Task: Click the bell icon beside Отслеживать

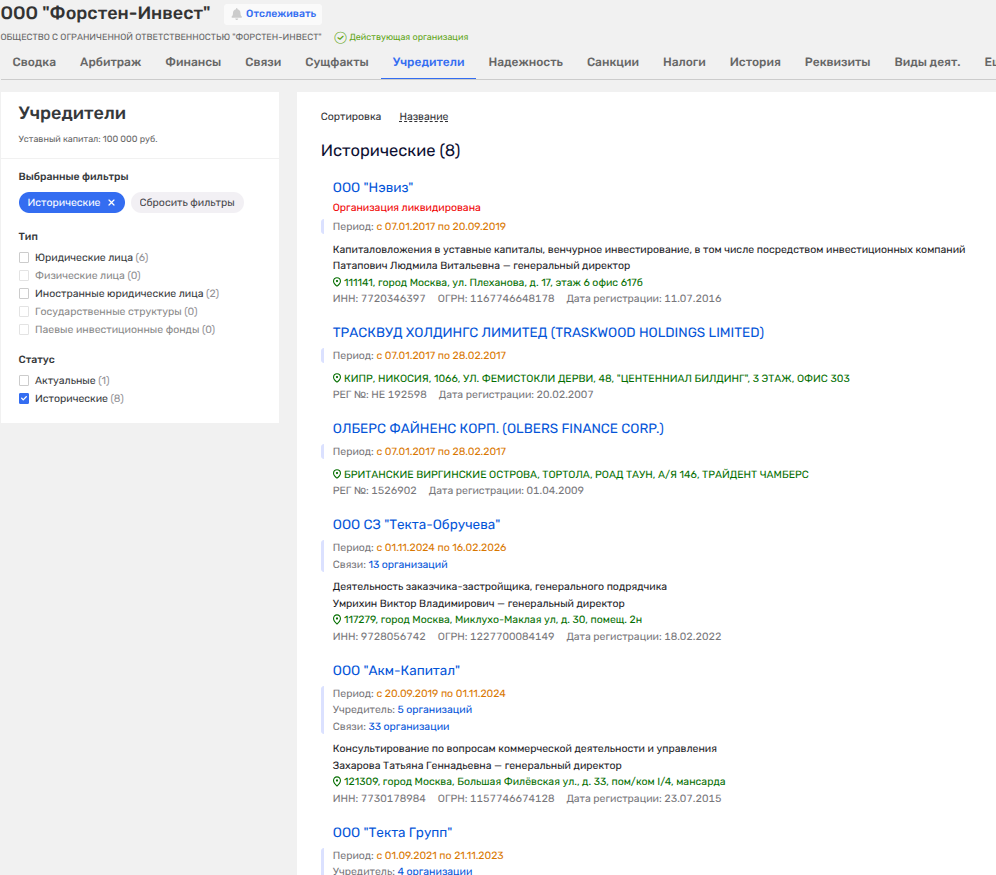Action: pos(237,14)
